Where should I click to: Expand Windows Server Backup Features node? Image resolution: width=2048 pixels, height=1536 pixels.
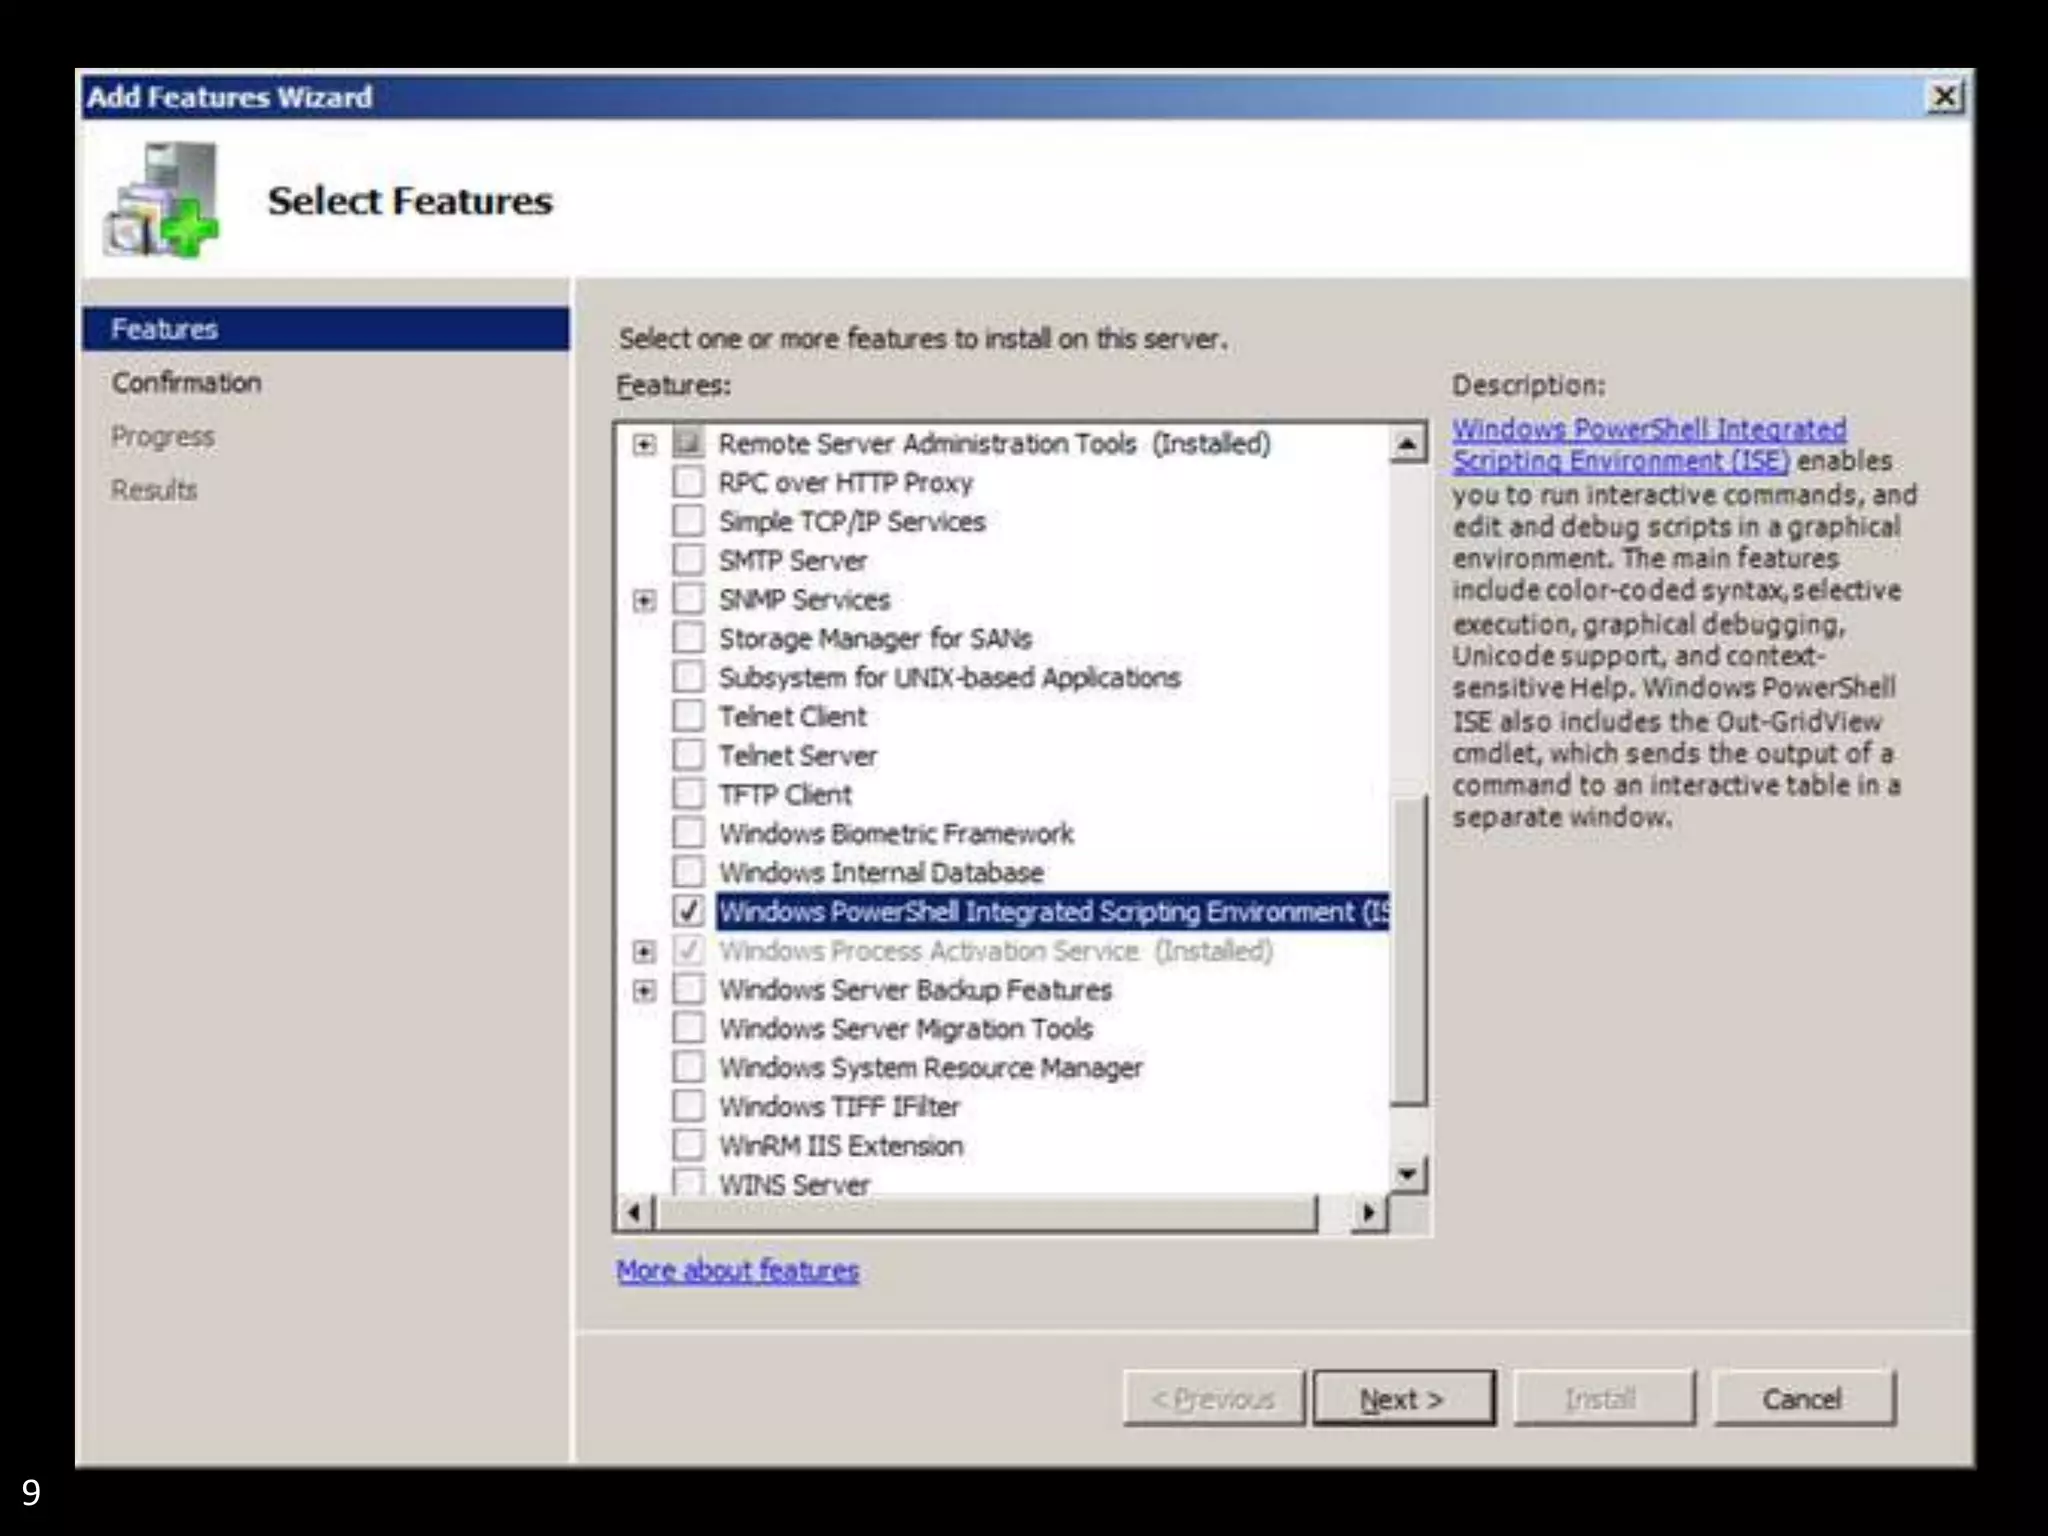click(645, 990)
